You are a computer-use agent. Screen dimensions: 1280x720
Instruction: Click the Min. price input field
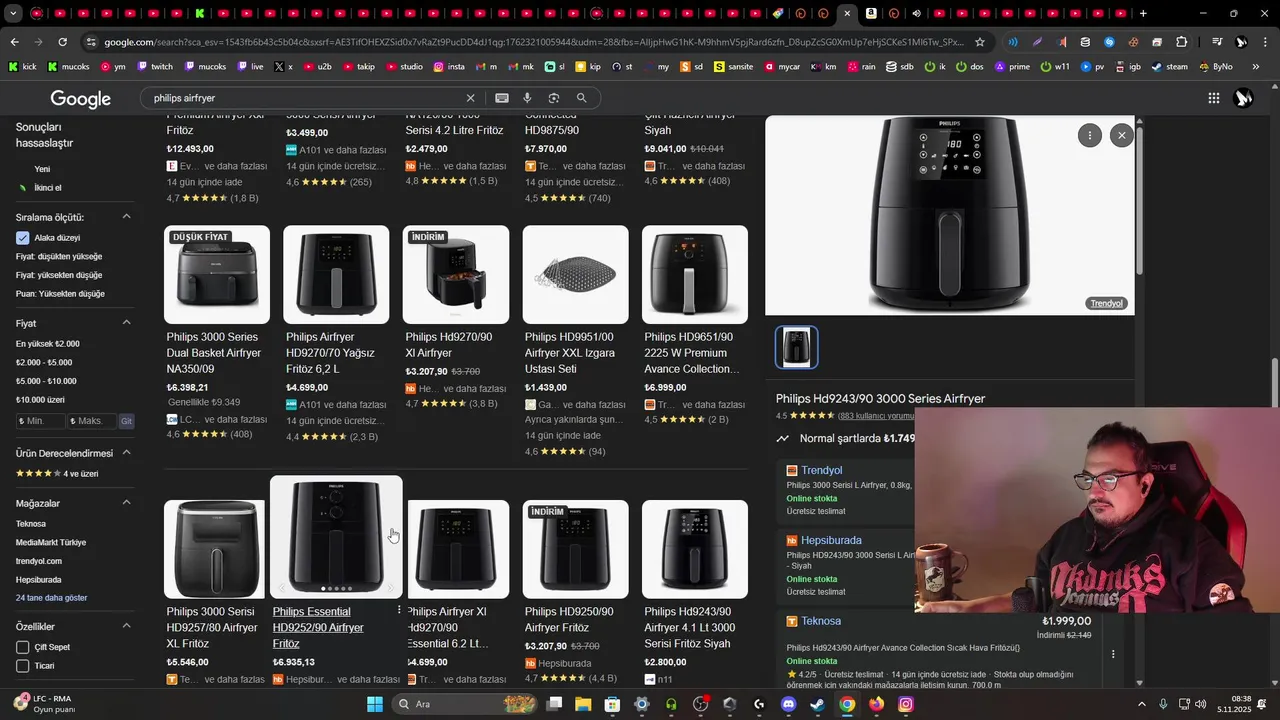coord(41,421)
